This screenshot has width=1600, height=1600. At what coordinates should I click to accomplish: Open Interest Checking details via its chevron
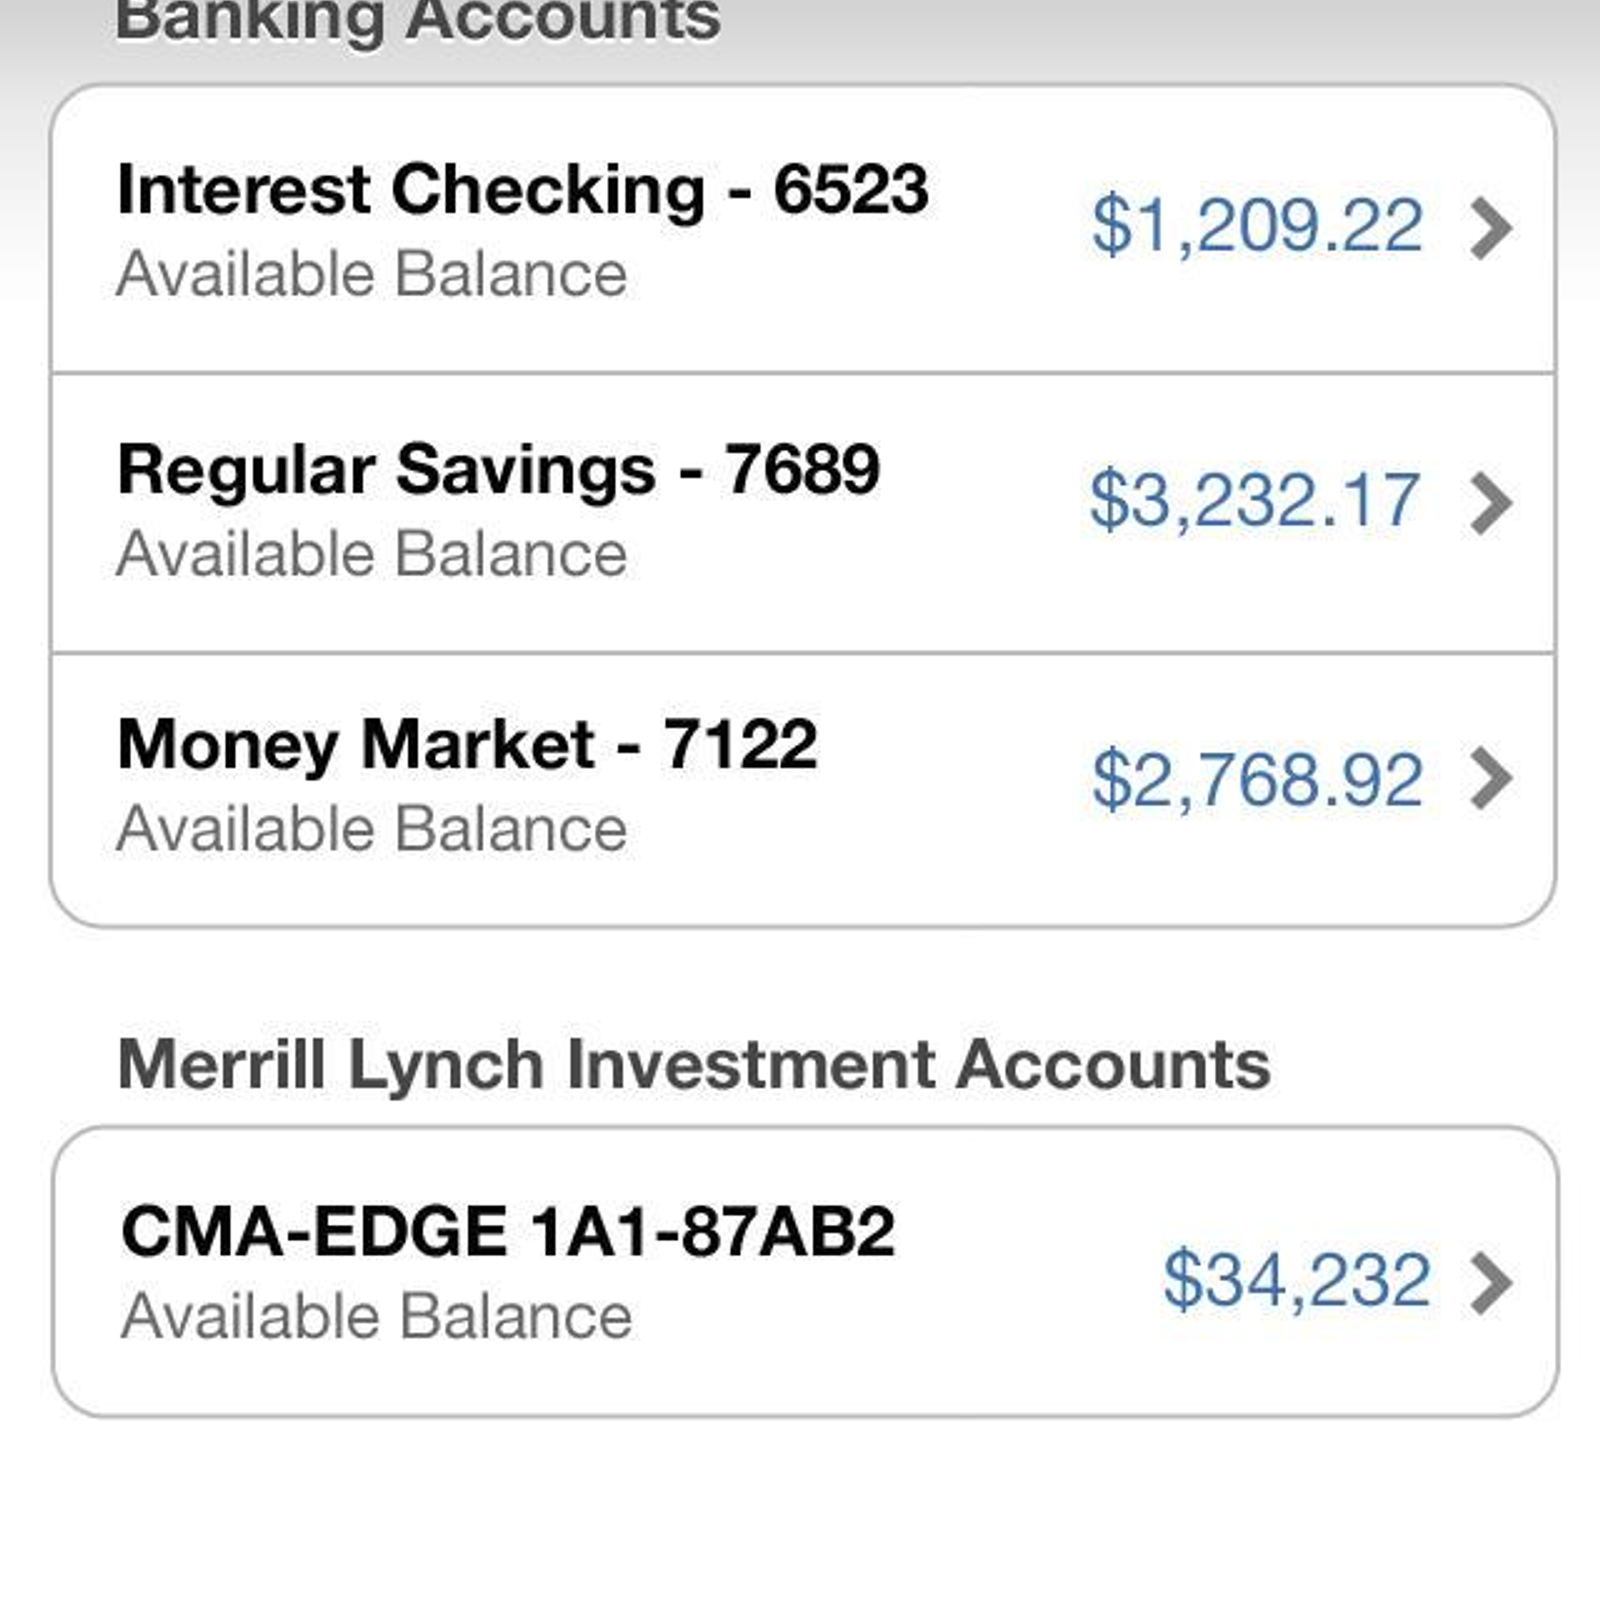1492,229
